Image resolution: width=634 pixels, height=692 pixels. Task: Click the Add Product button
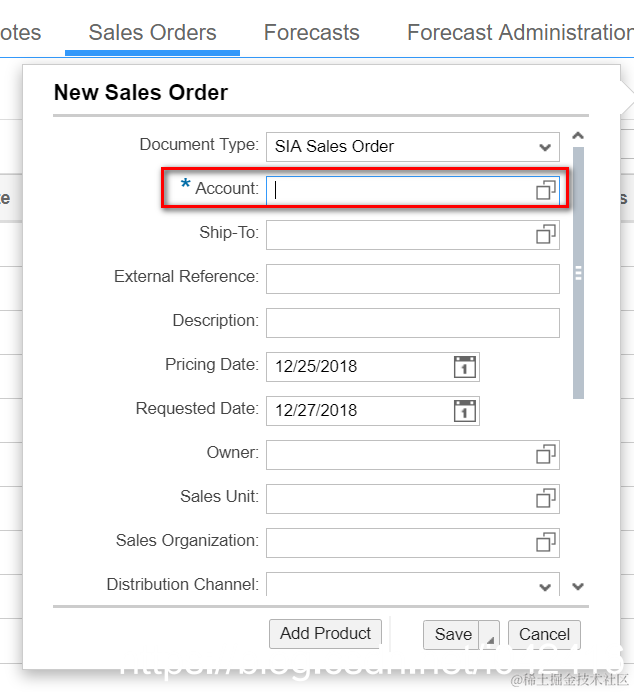tap(326, 634)
